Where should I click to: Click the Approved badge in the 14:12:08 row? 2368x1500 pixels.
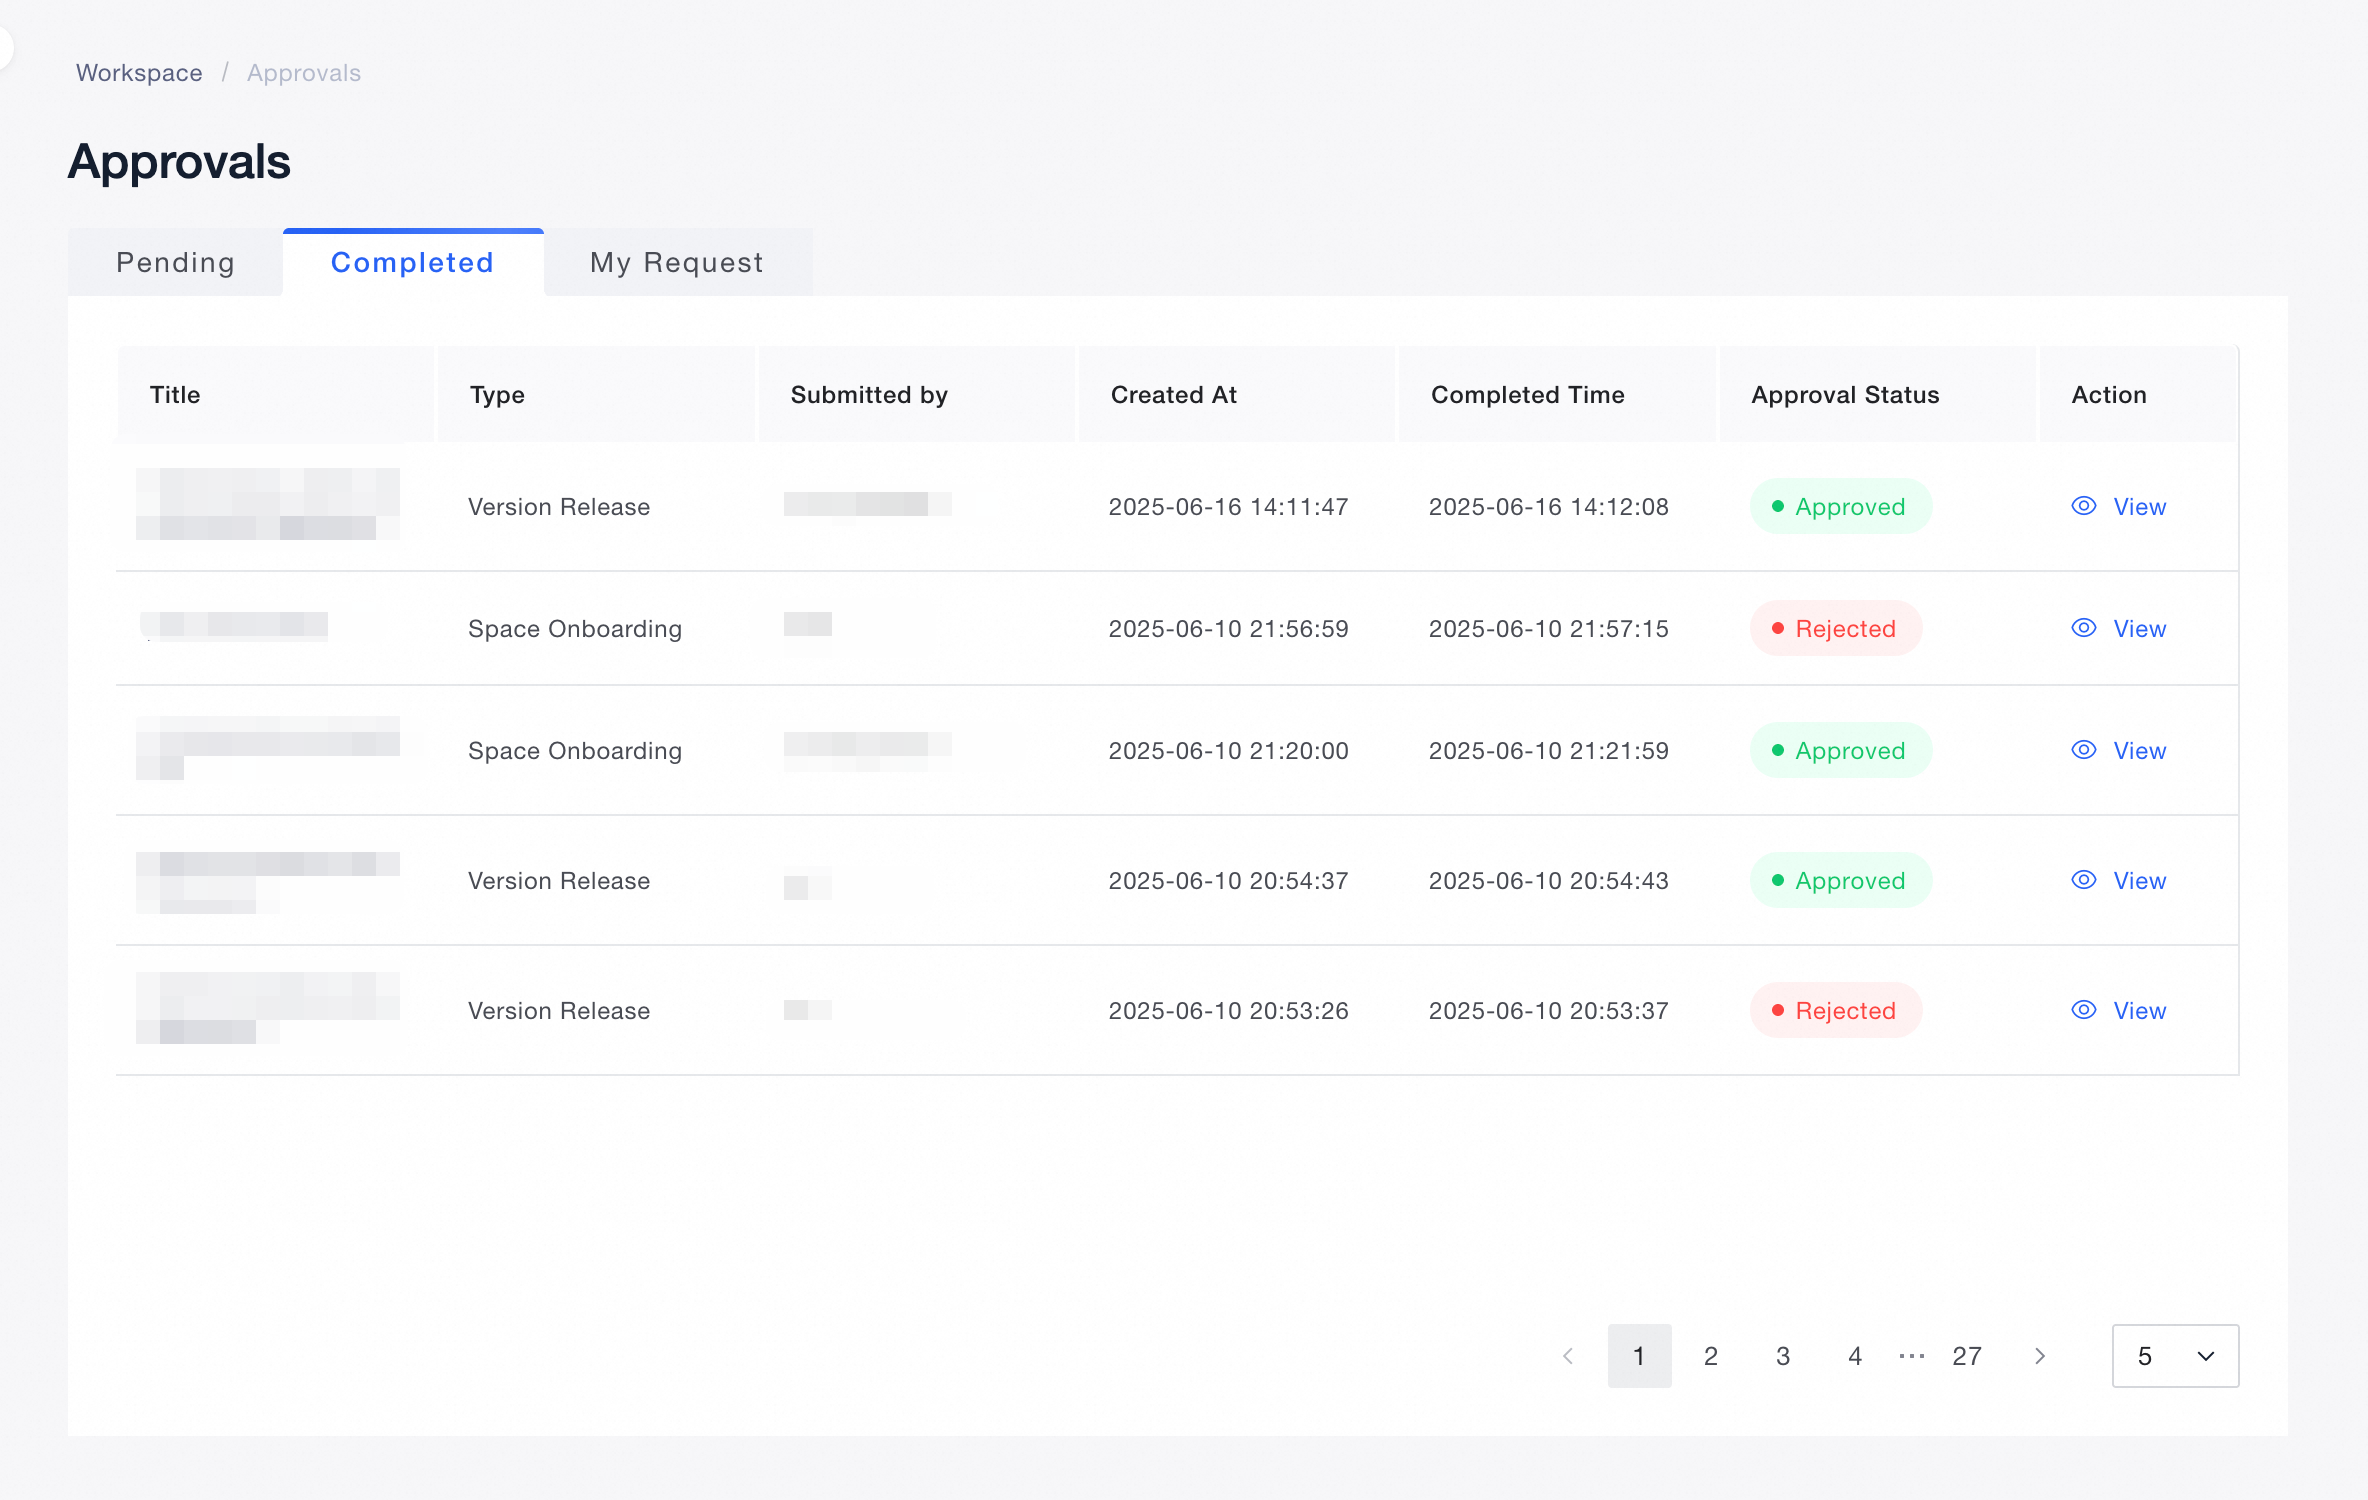point(1840,506)
